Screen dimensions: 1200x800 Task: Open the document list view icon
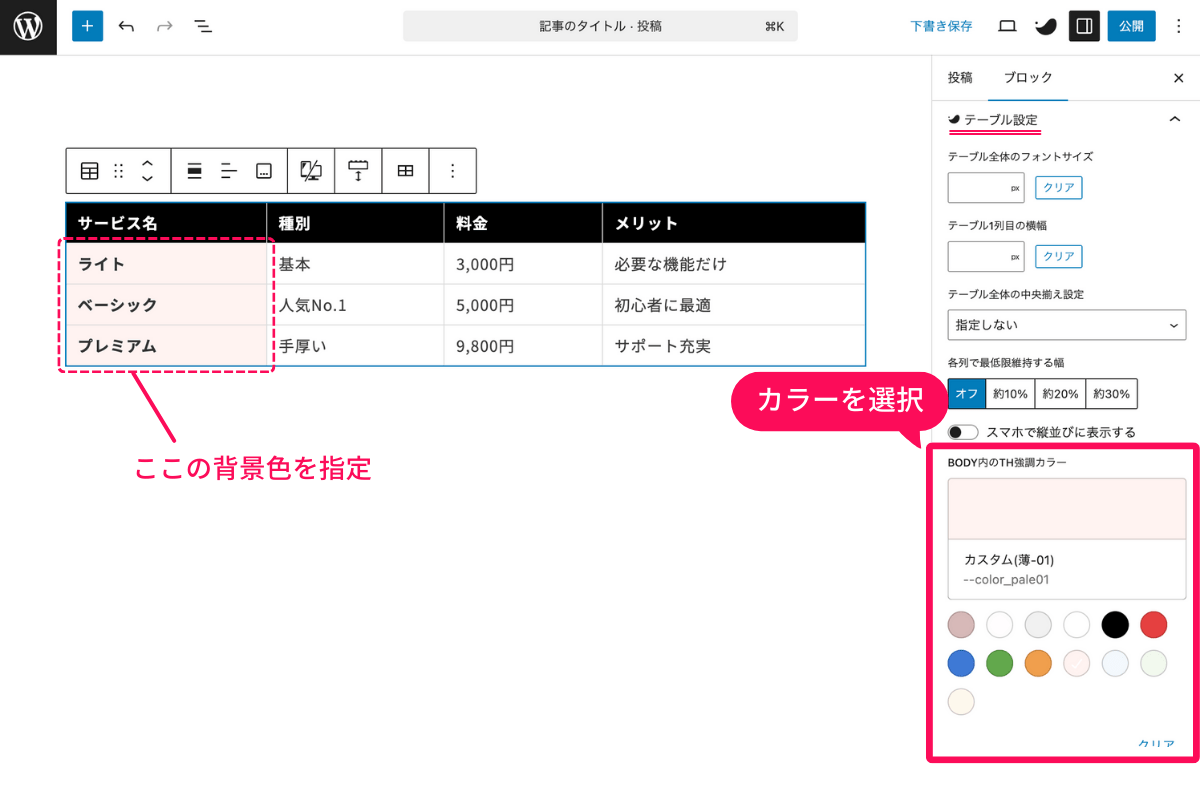click(x=203, y=26)
